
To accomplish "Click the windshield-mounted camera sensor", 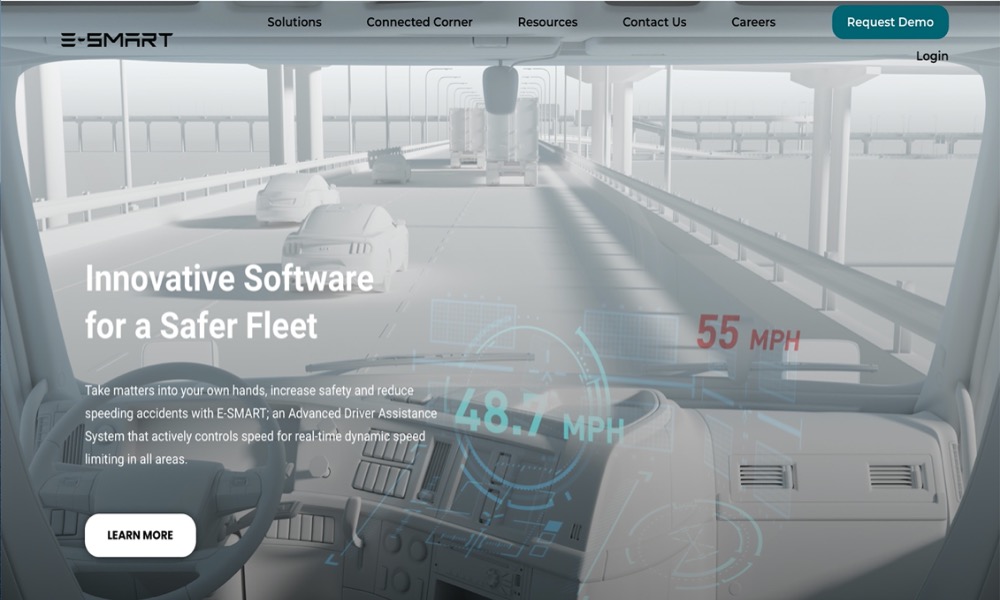I will [500, 88].
